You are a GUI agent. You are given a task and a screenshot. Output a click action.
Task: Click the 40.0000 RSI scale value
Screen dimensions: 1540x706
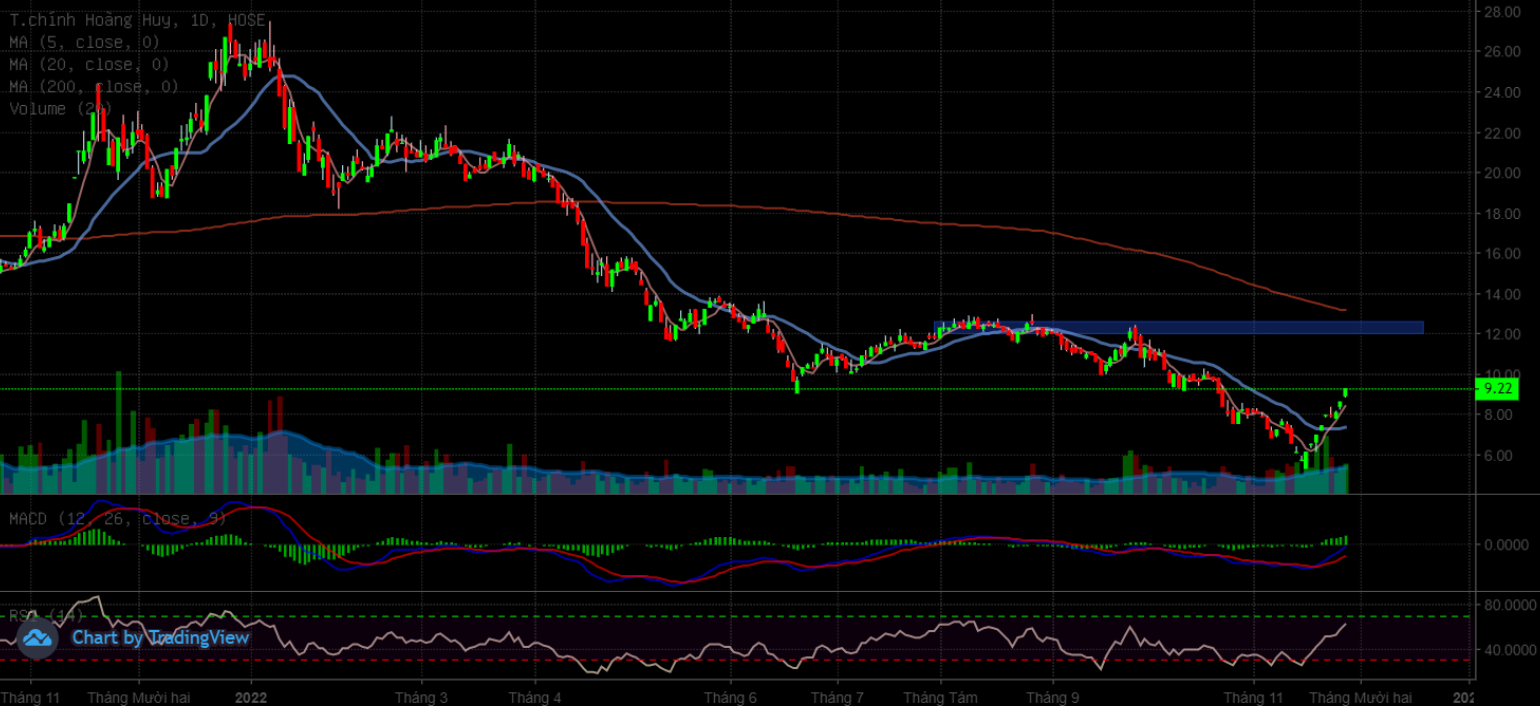click(1506, 650)
